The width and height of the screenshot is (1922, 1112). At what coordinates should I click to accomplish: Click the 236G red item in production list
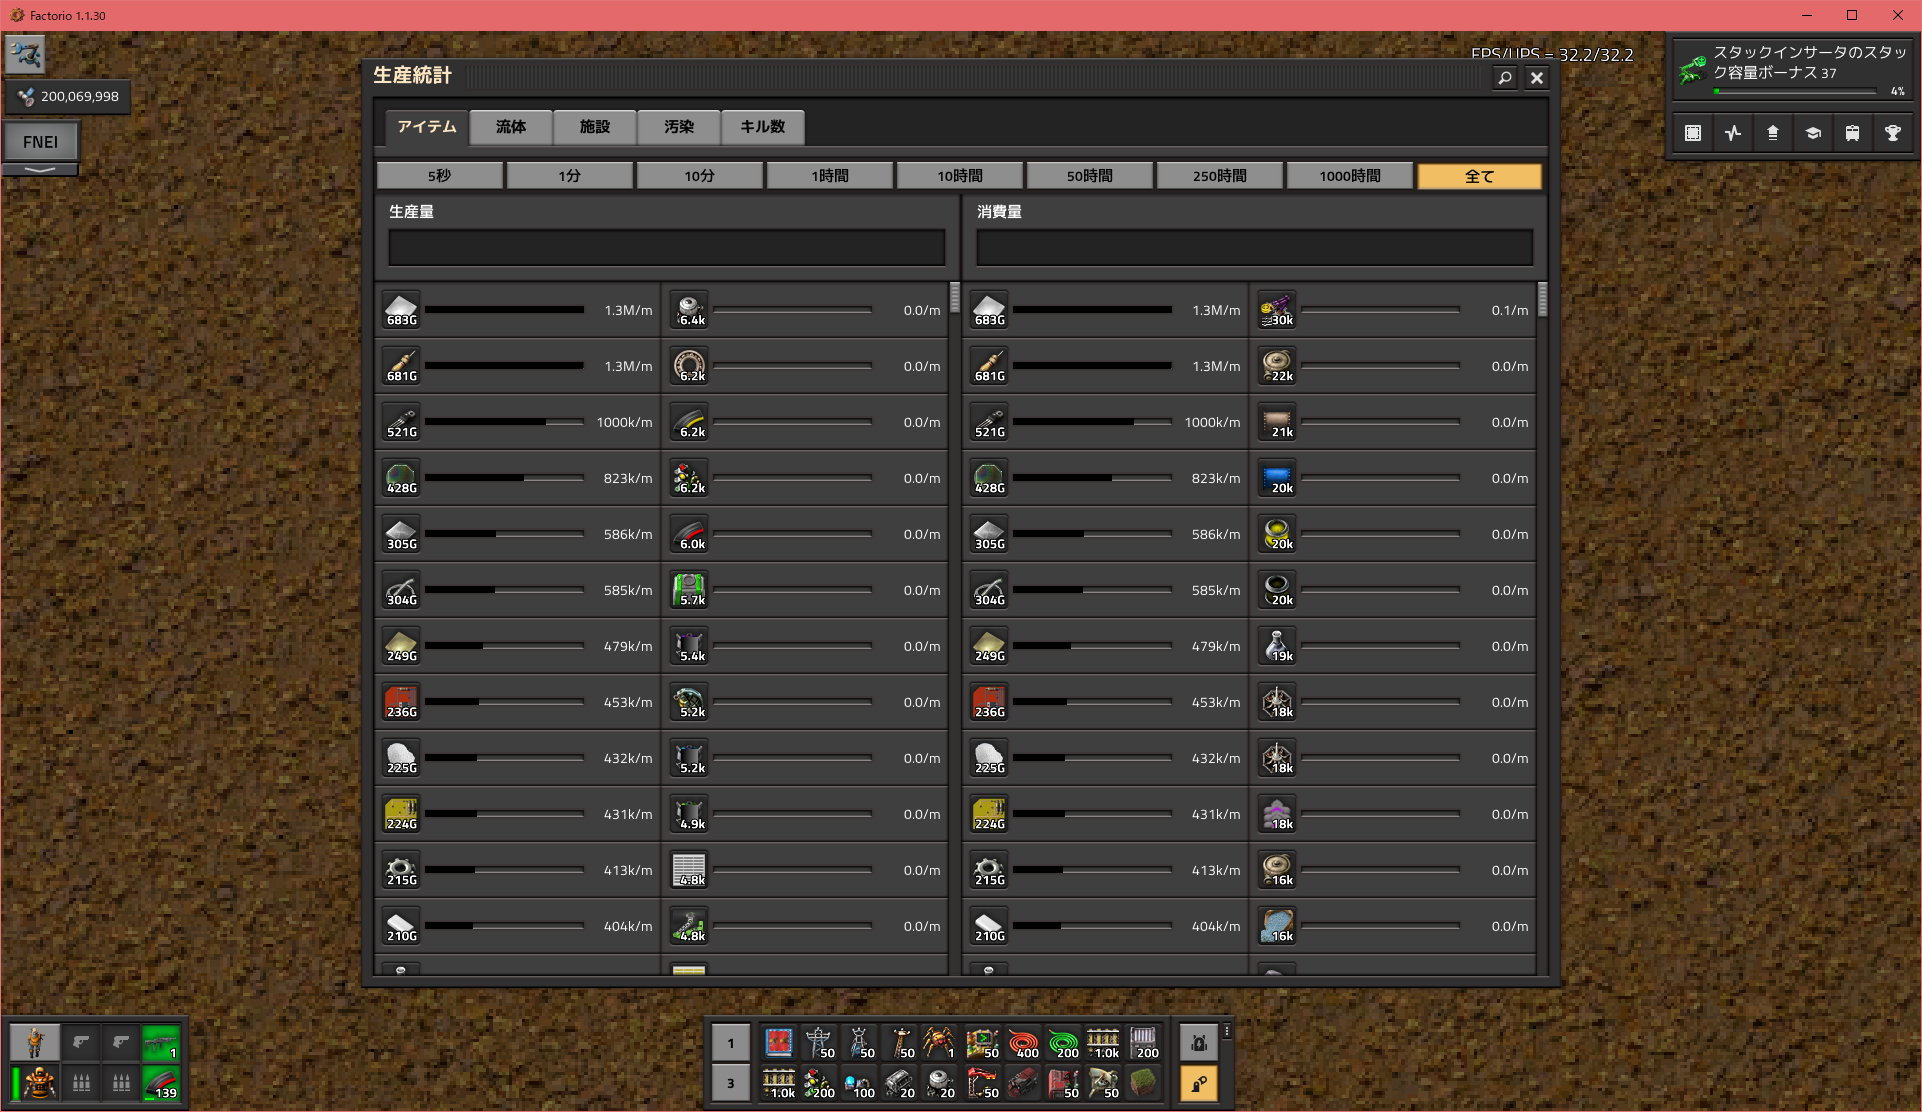tap(401, 702)
